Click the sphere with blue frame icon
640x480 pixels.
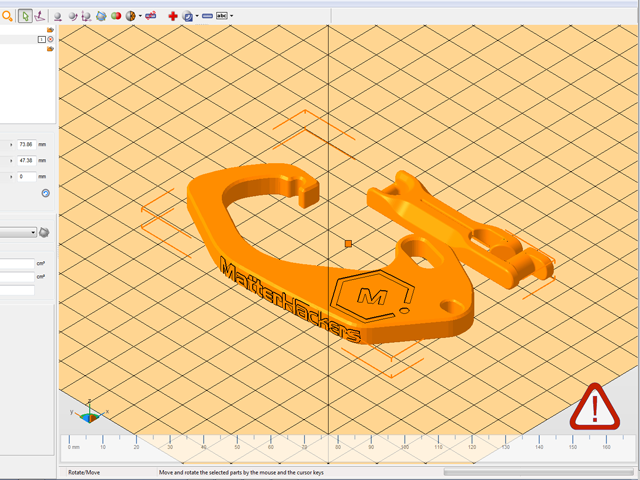click(x=101, y=16)
